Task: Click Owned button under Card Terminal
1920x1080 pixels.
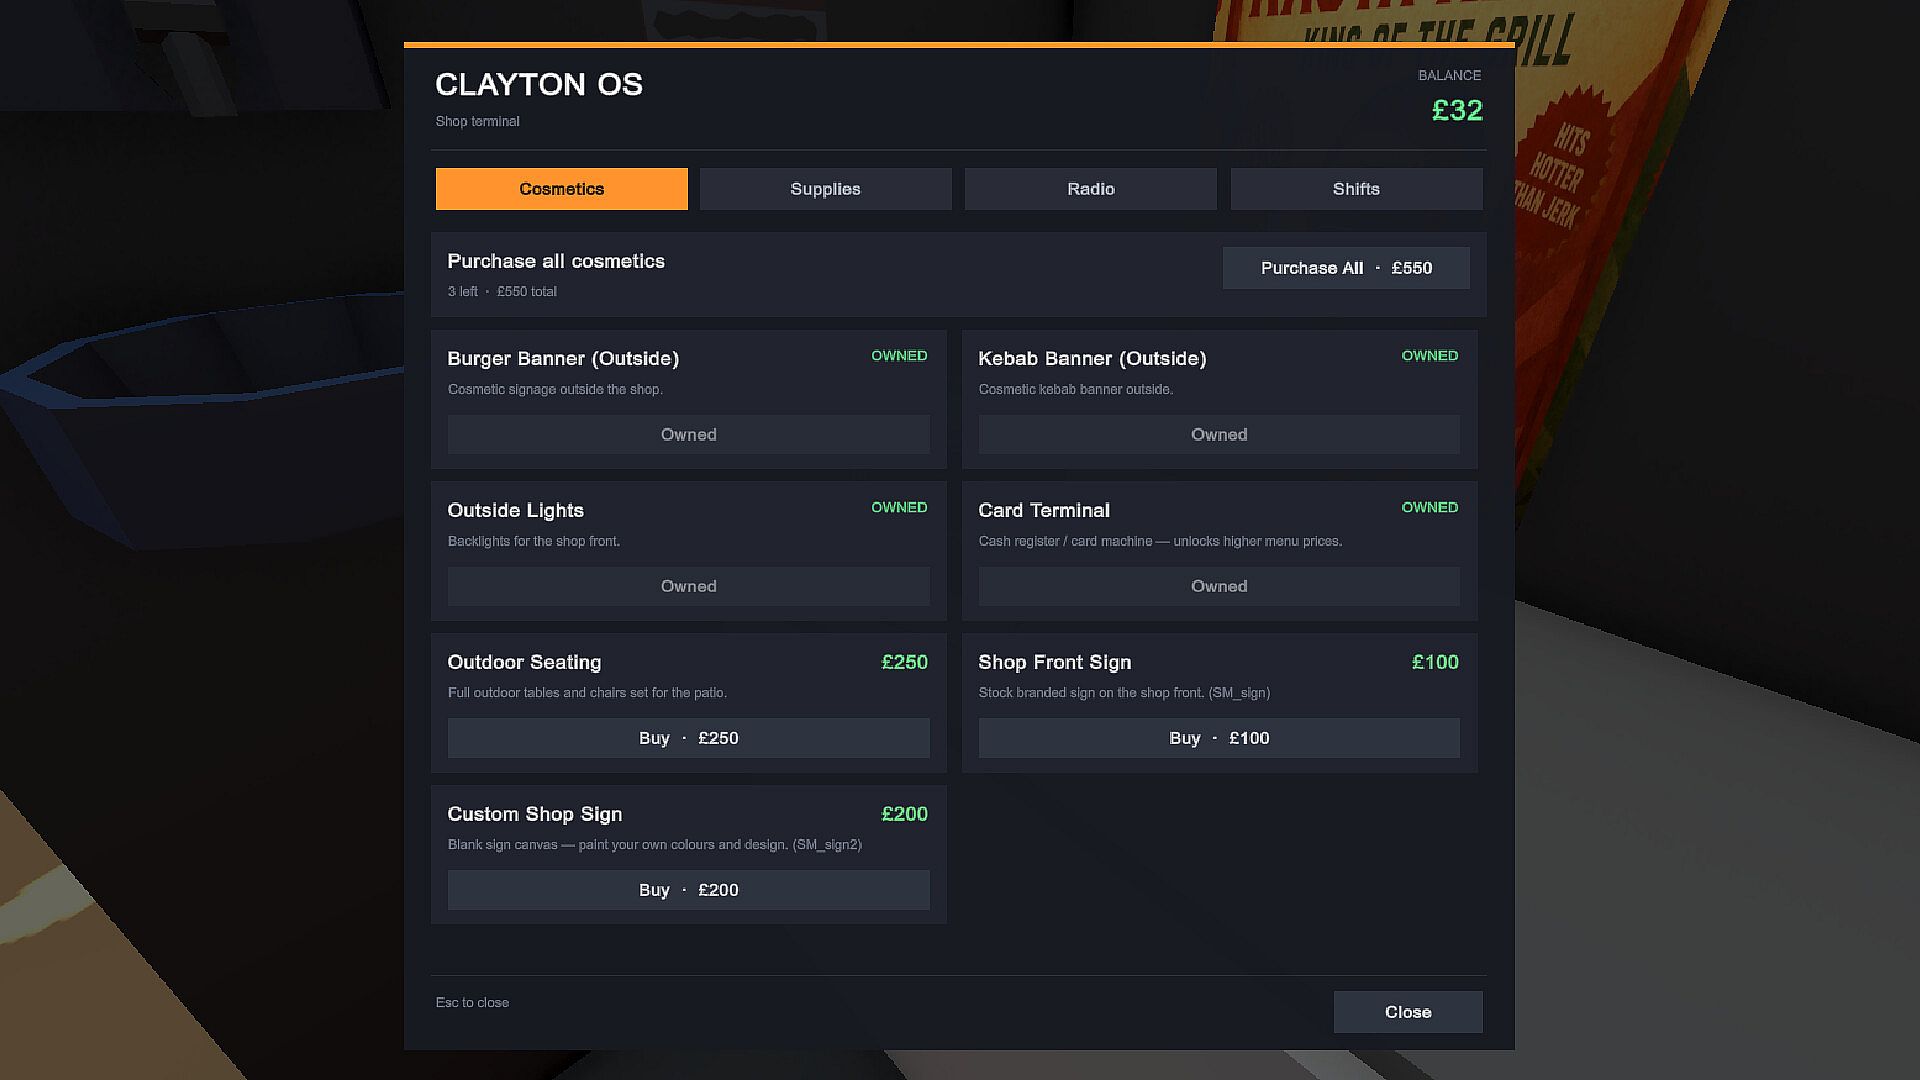Action: [1219, 586]
